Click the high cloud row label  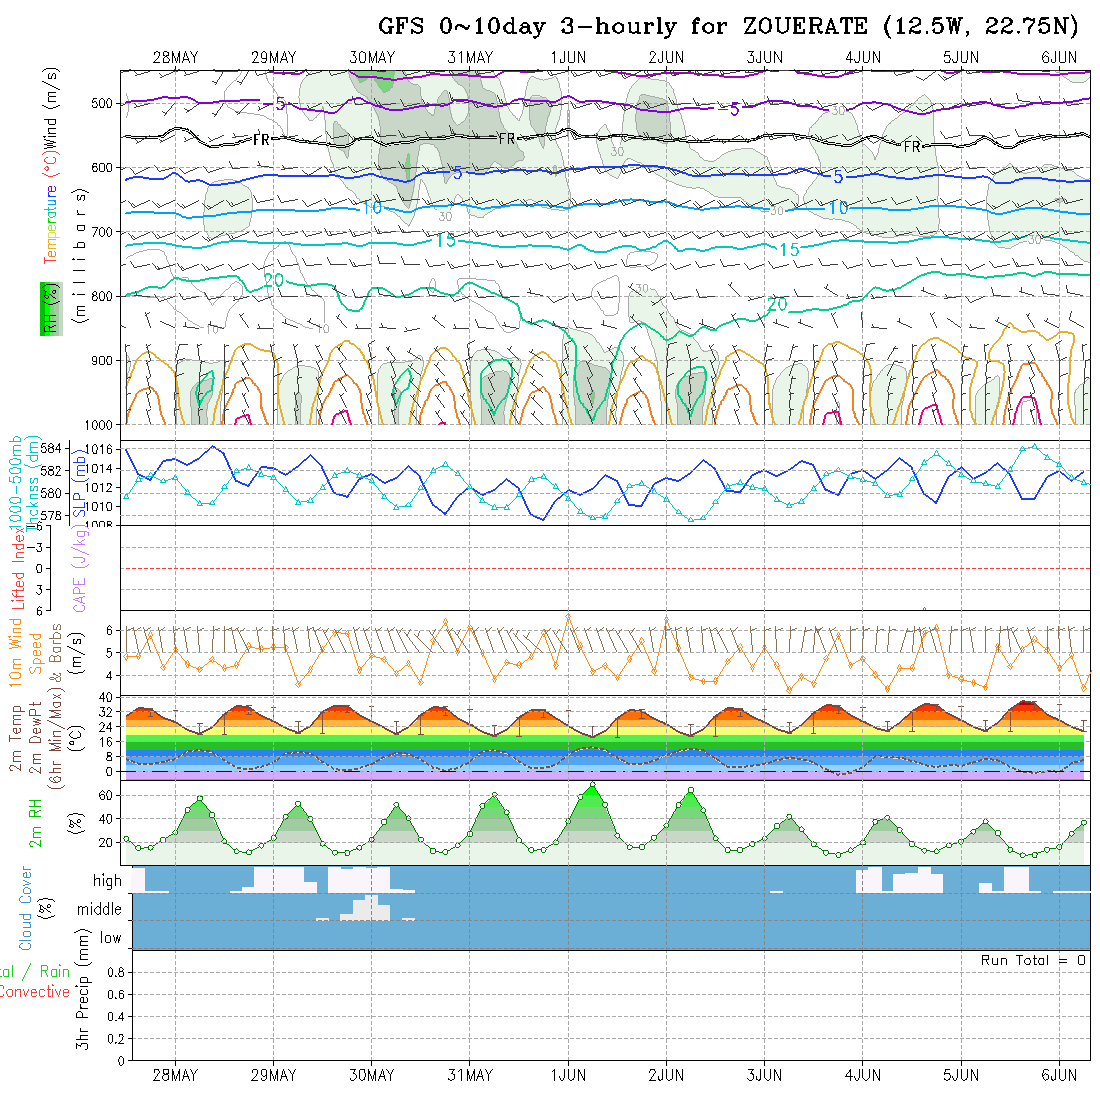click(x=107, y=880)
